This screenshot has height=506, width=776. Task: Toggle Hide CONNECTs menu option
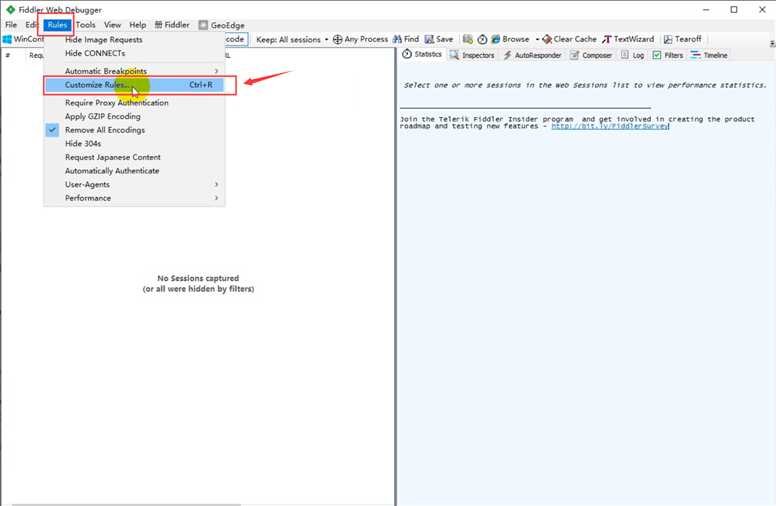pos(134,53)
